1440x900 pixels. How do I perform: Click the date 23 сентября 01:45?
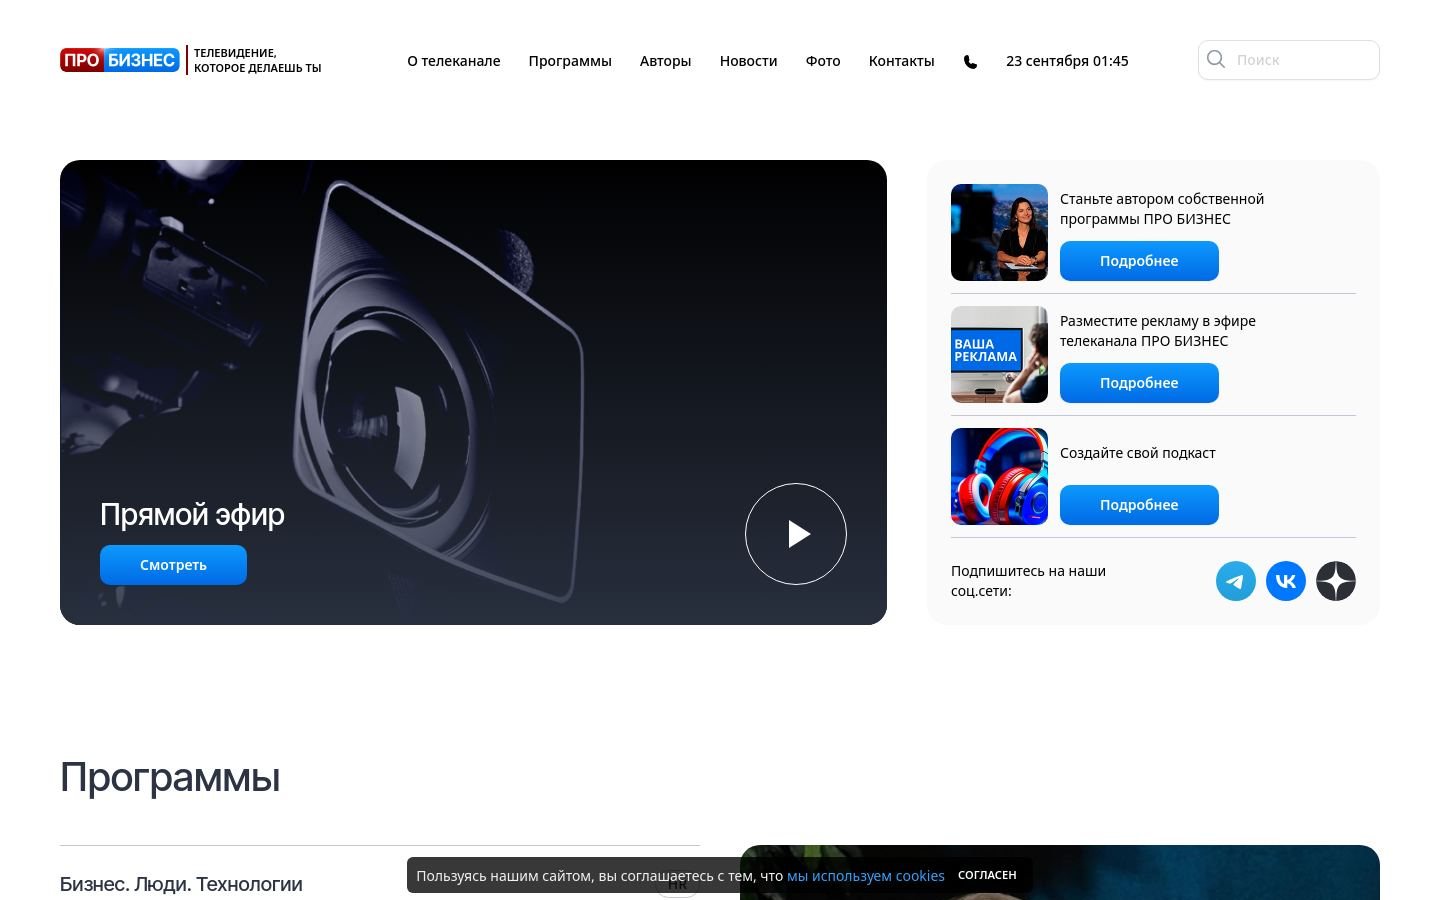[x=1067, y=61]
